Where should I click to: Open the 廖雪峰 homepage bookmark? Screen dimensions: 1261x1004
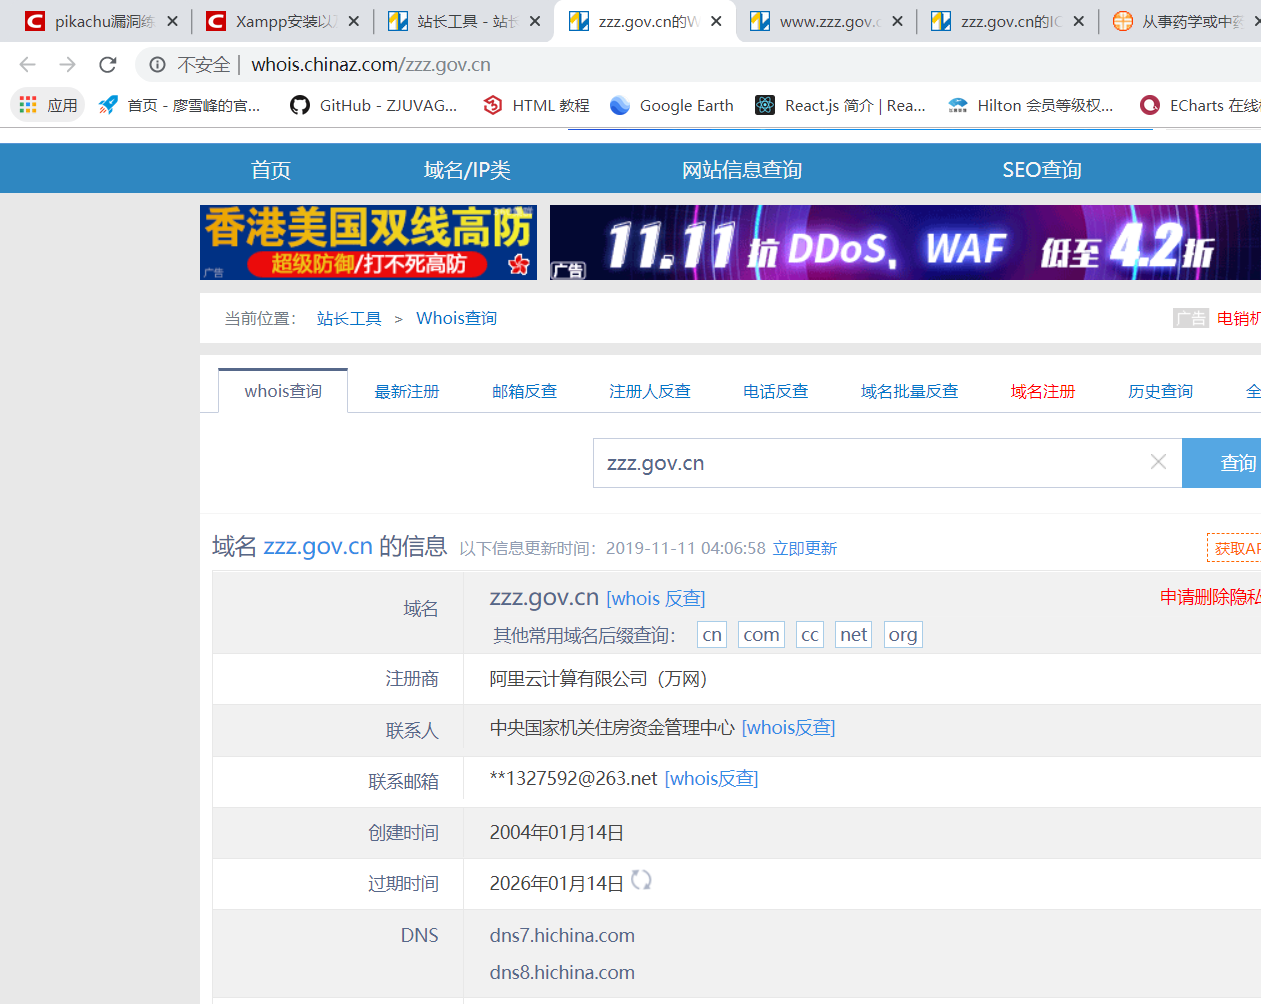pyautogui.click(x=180, y=105)
